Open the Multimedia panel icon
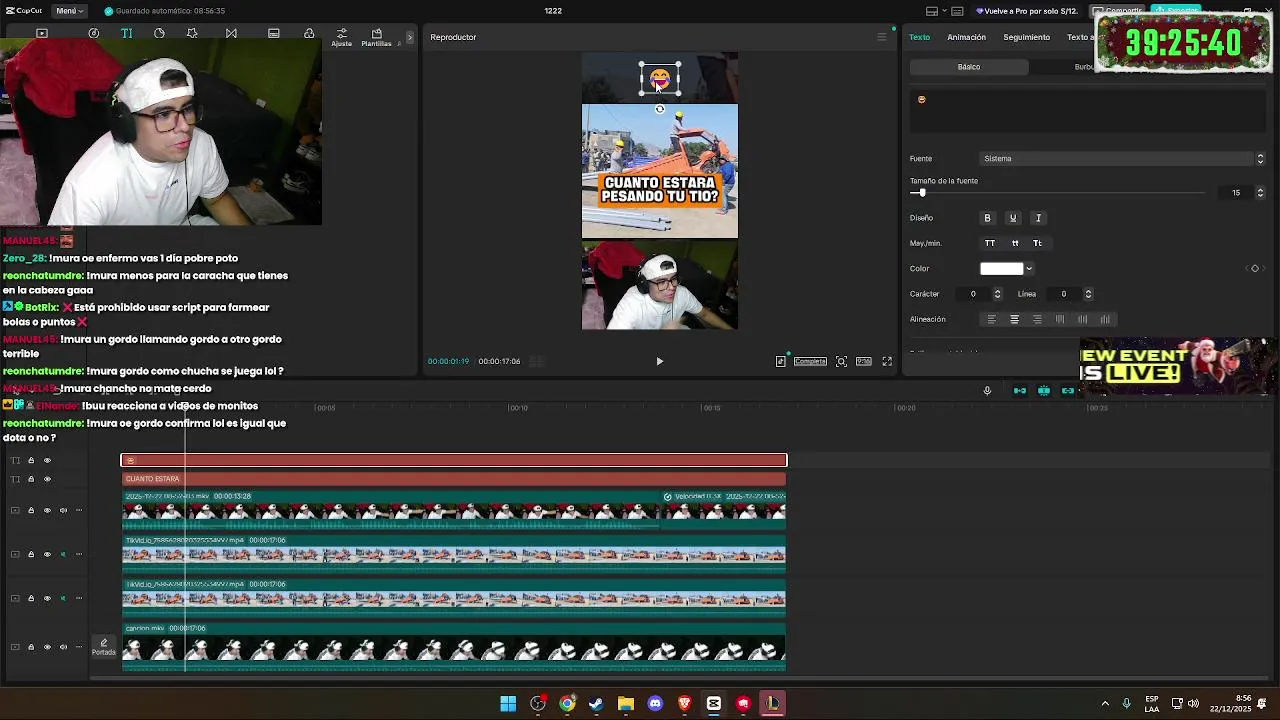 click(x=42, y=34)
